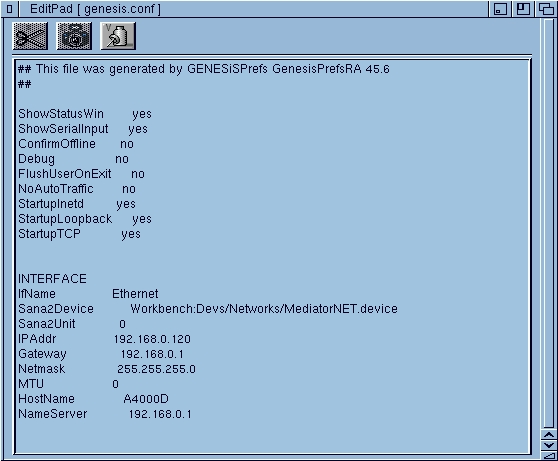Click the Netmask value 255.255.255.0
The height and width of the screenshot is (461, 558).
click(x=156, y=369)
